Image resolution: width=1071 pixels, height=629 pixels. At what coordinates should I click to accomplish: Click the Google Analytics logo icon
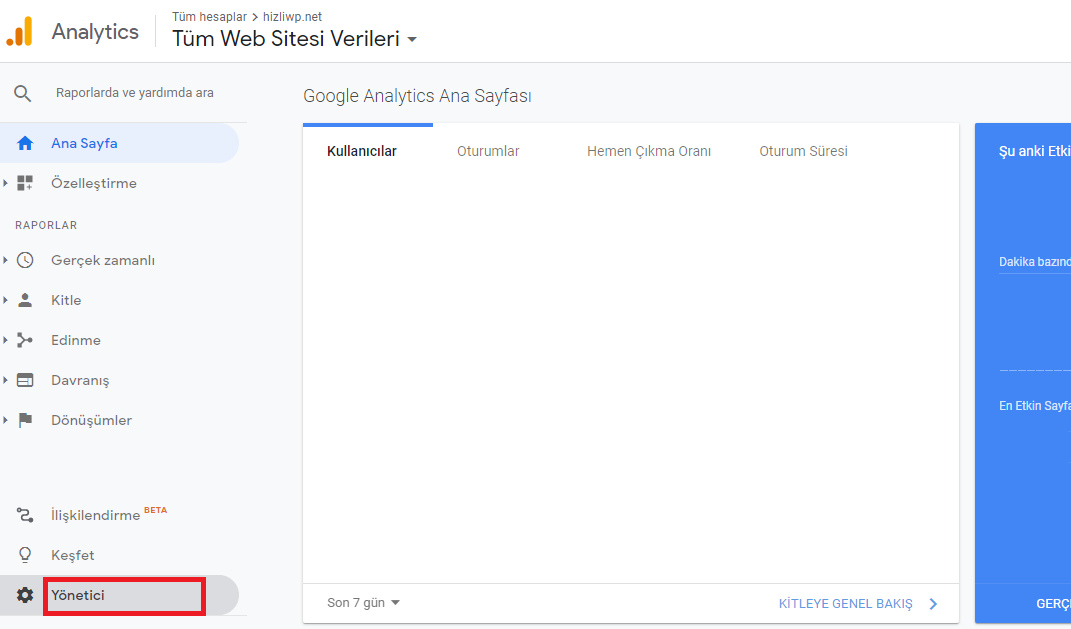pos(20,32)
